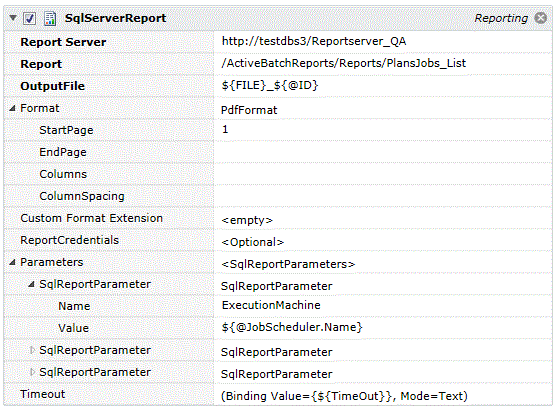Viewport: 557px width, 410px height.
Task: Edit the Report Server URL field
Action: 383,42
